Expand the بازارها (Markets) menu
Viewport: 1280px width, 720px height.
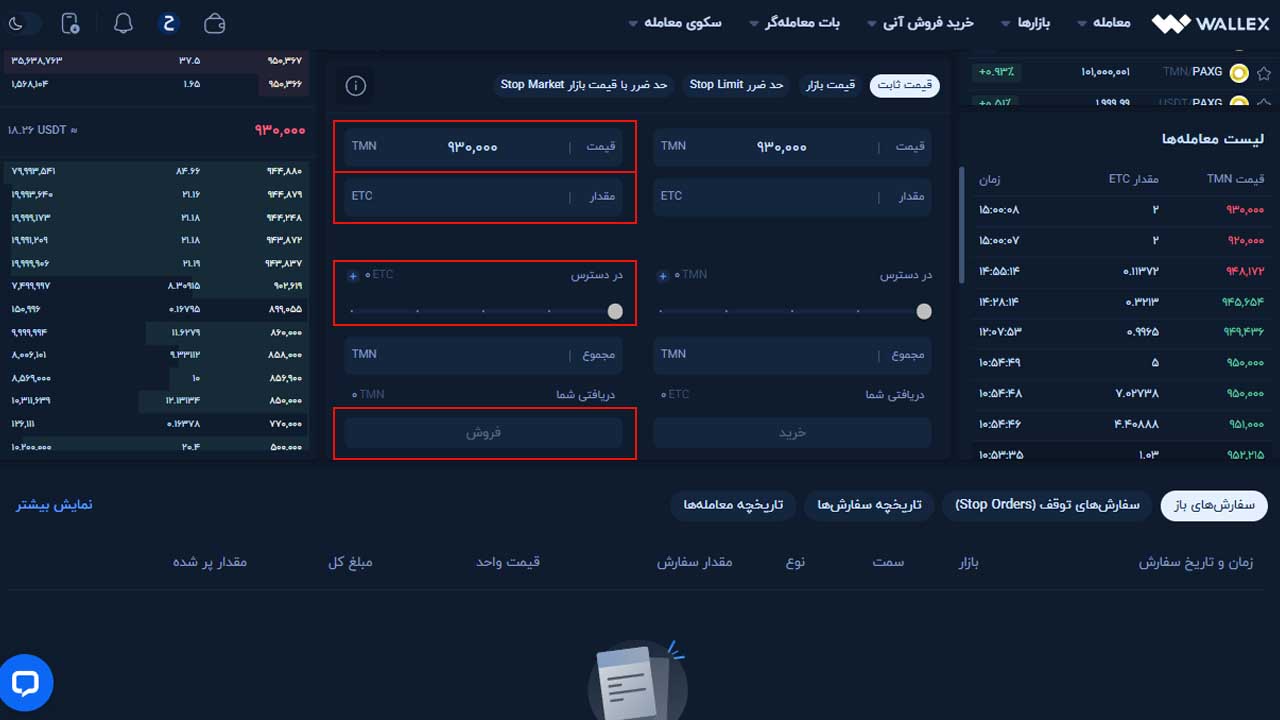coord(1026,22)
